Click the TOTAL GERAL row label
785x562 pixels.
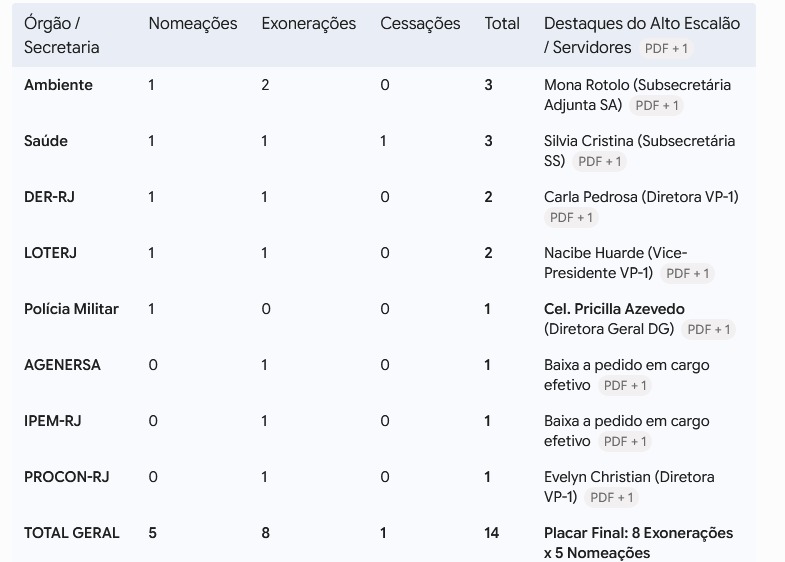(72, 533)
